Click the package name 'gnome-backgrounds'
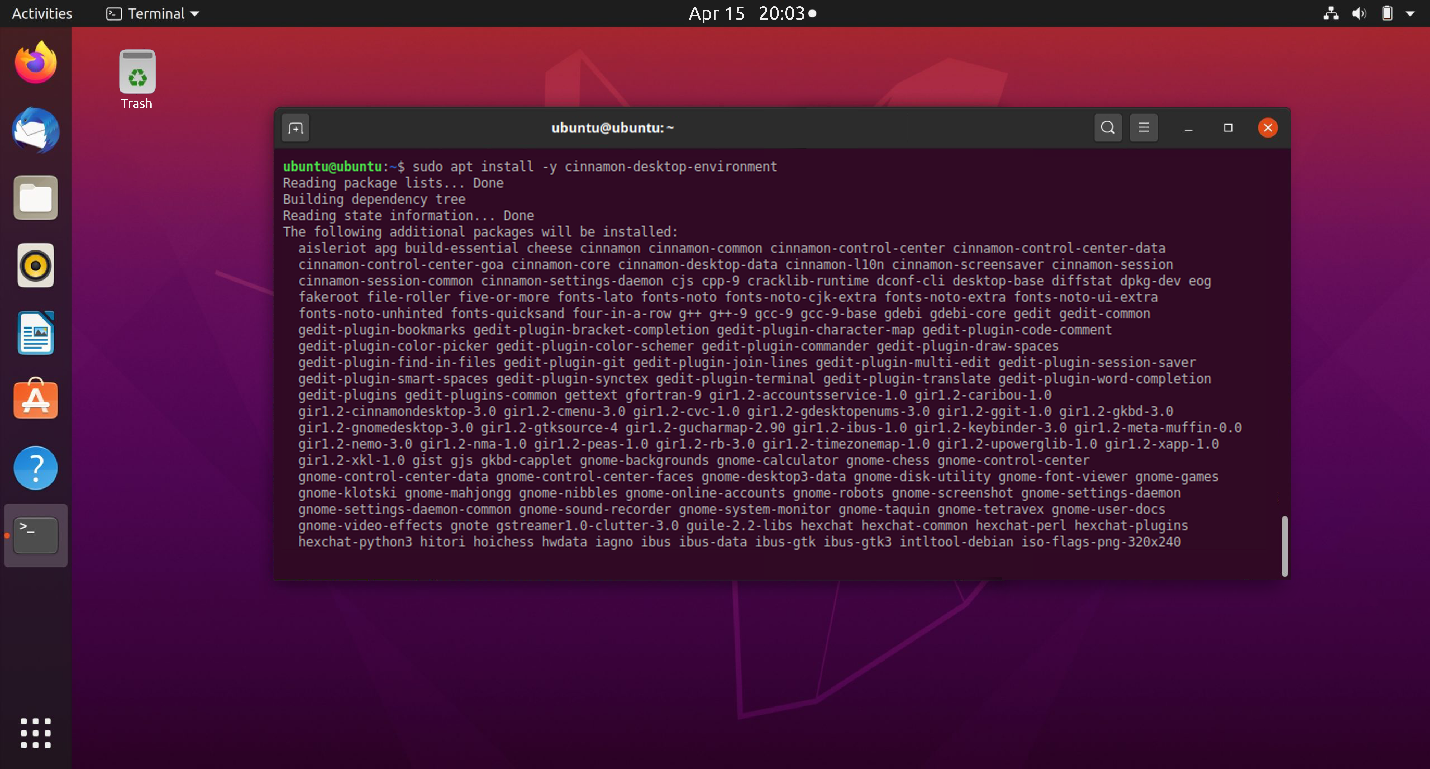Image resolution: width=1430 pixels, height=769 pixels. coord(644,461)
